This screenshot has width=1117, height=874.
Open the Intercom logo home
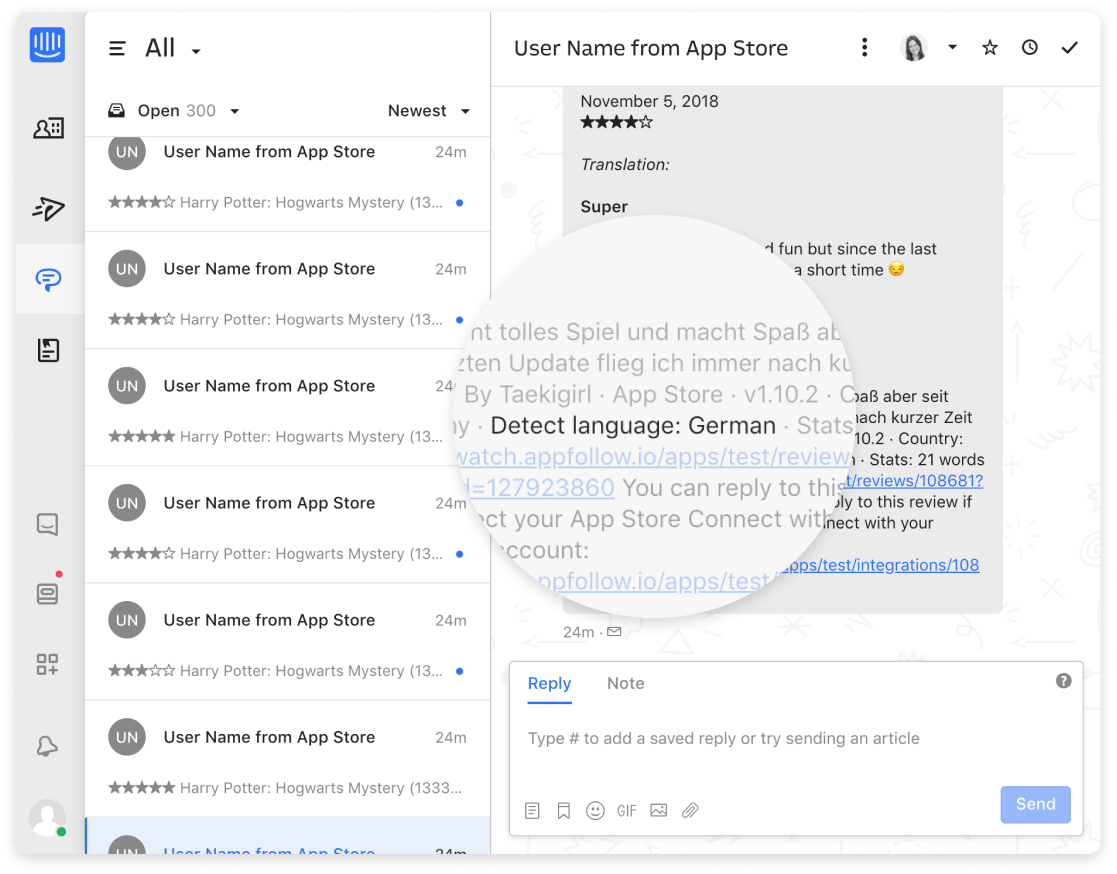(47, 46)
